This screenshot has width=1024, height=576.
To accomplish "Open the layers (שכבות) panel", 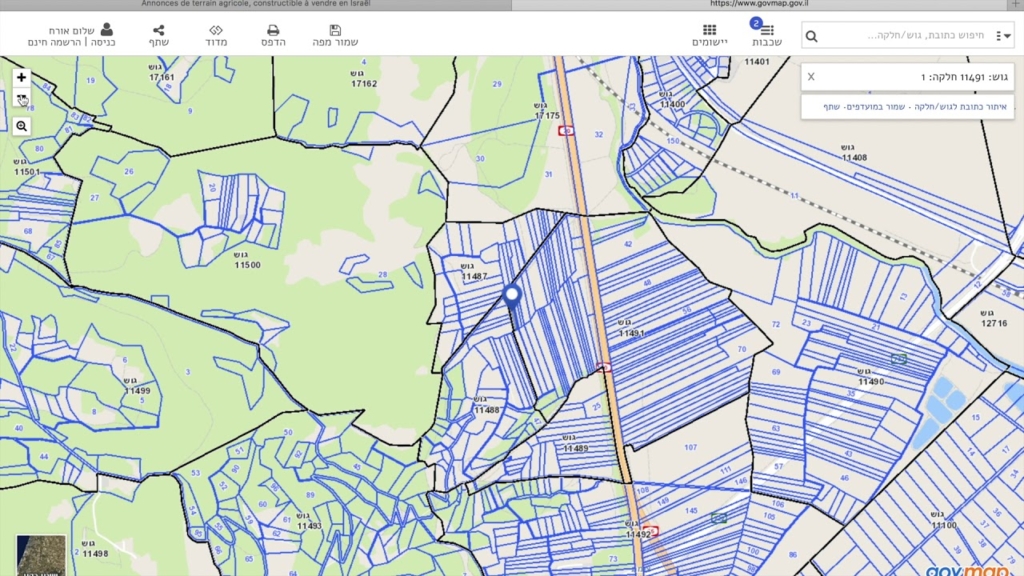I will click(766, 36).
